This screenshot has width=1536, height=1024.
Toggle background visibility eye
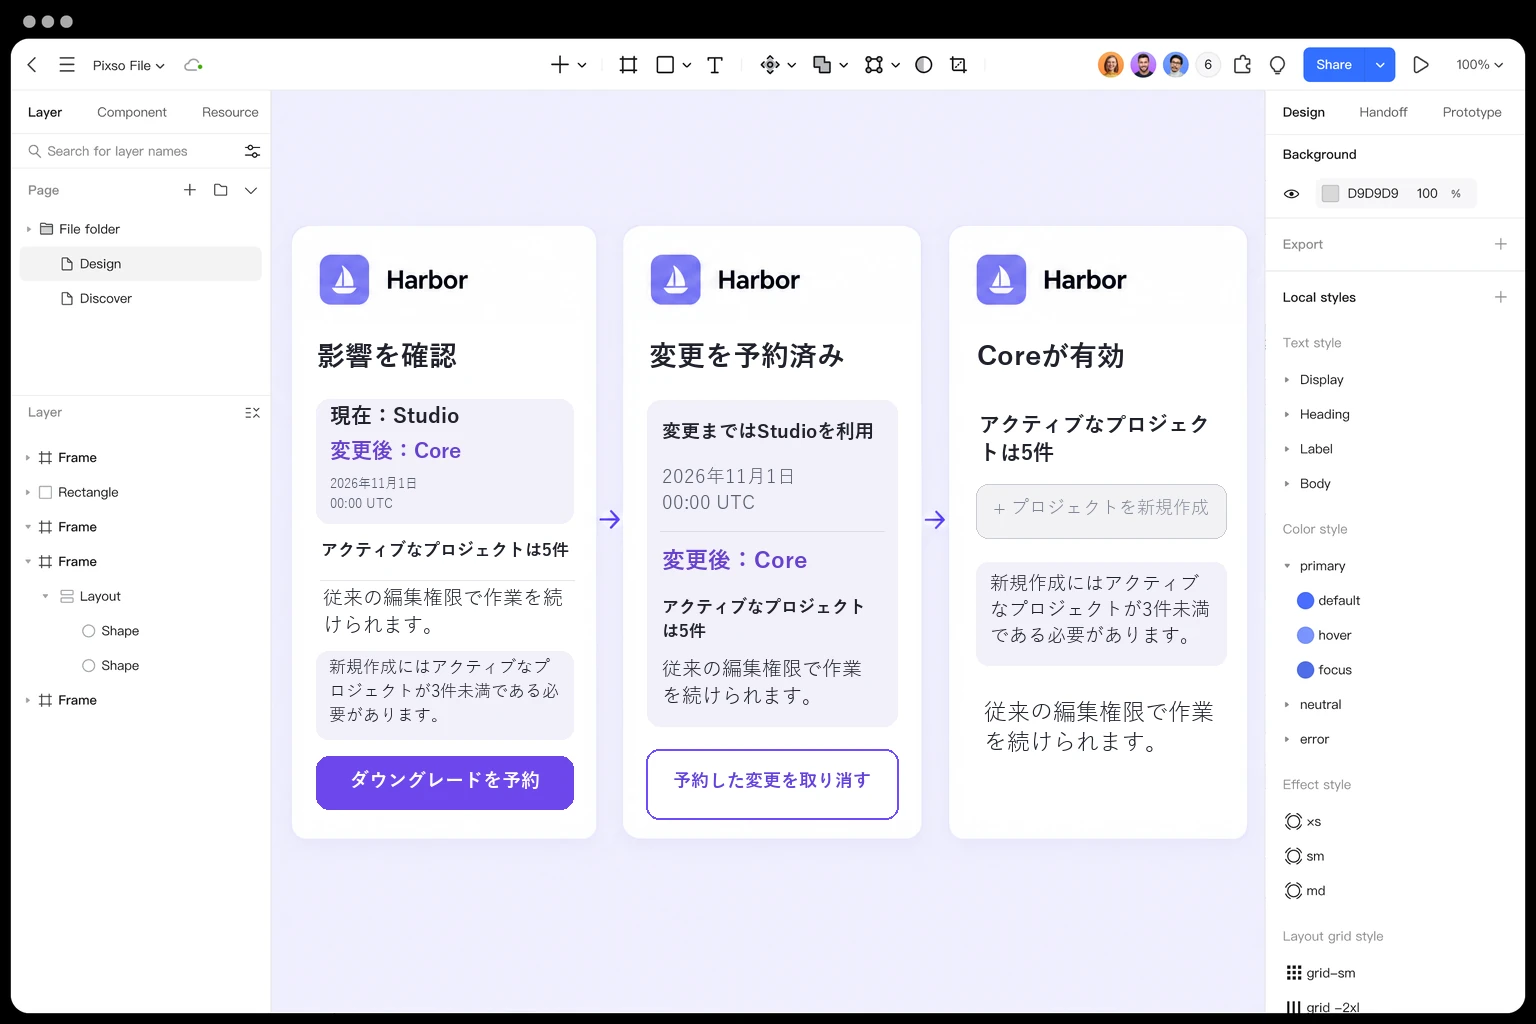pyautogui.click(x=1291, y=194)
